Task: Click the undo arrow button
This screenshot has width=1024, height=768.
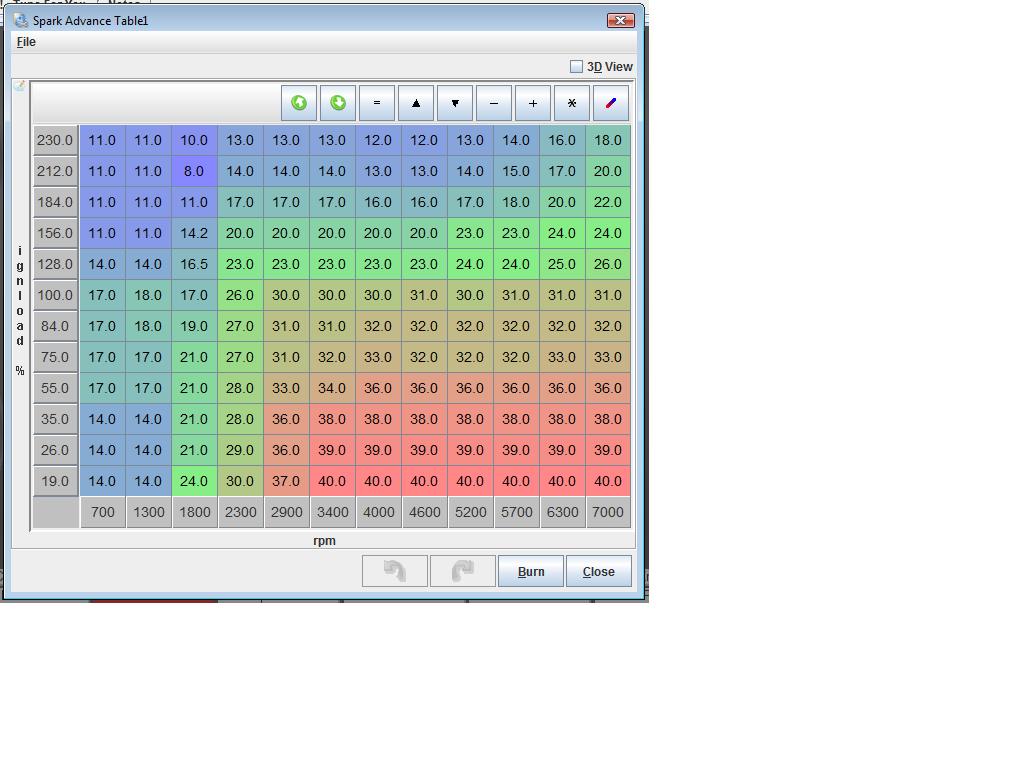Action: tap(395, 571)
